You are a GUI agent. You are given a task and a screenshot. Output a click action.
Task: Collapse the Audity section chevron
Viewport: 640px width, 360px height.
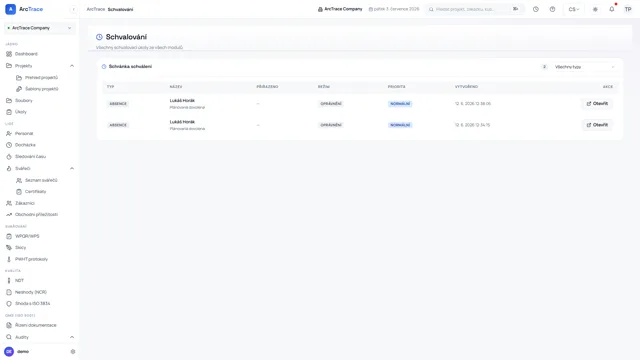[x=72, y=337]
